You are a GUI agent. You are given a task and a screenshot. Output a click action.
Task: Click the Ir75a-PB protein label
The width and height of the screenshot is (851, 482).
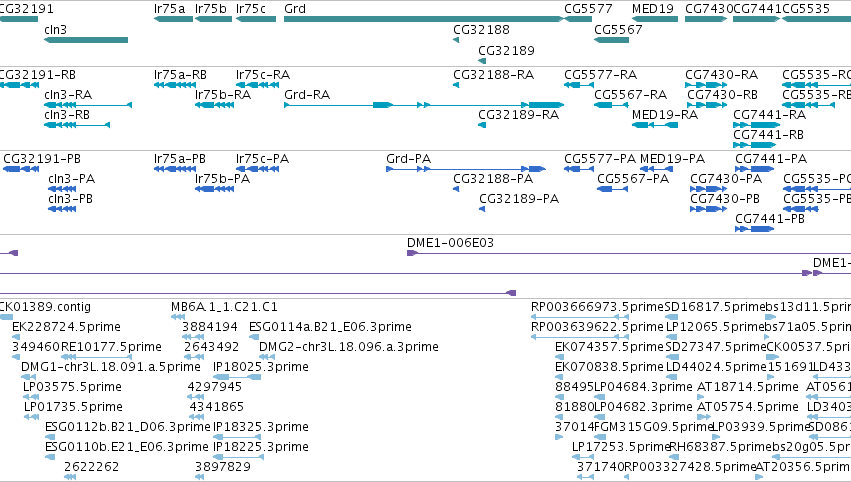180,158
